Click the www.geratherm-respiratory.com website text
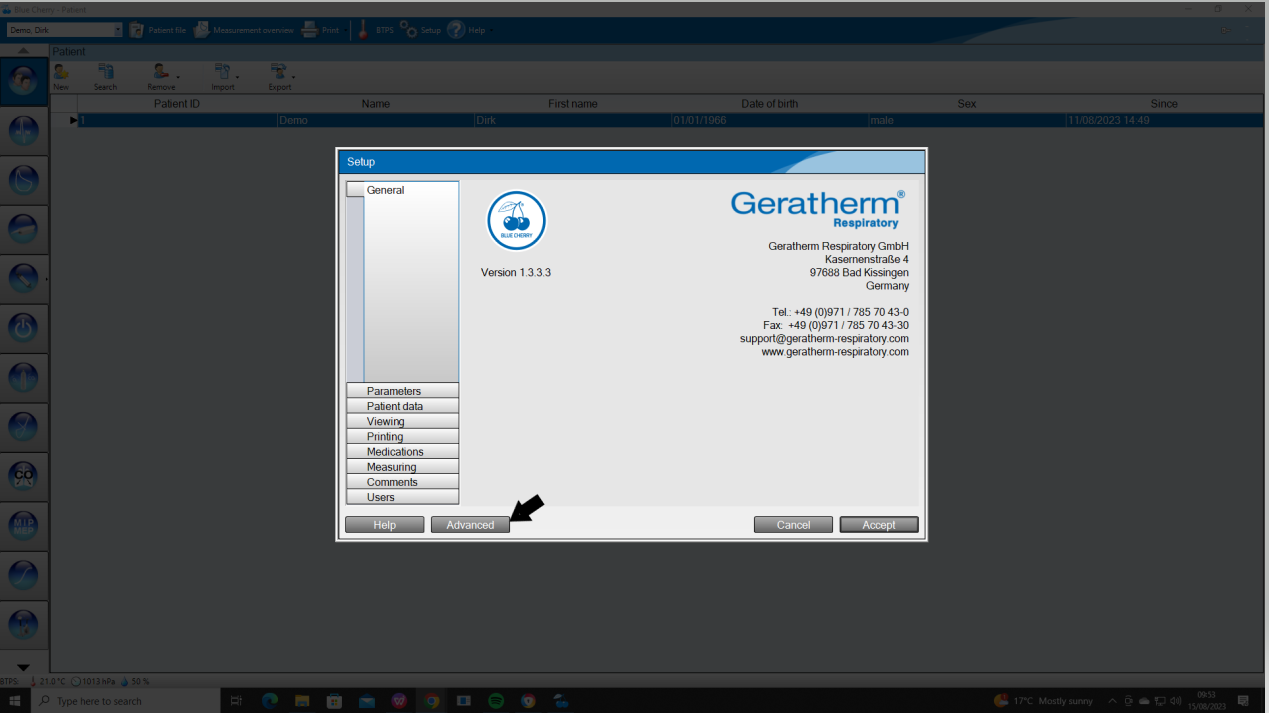Image resolution: width=1269 pixels, height=713 pixels. (835, 352)
